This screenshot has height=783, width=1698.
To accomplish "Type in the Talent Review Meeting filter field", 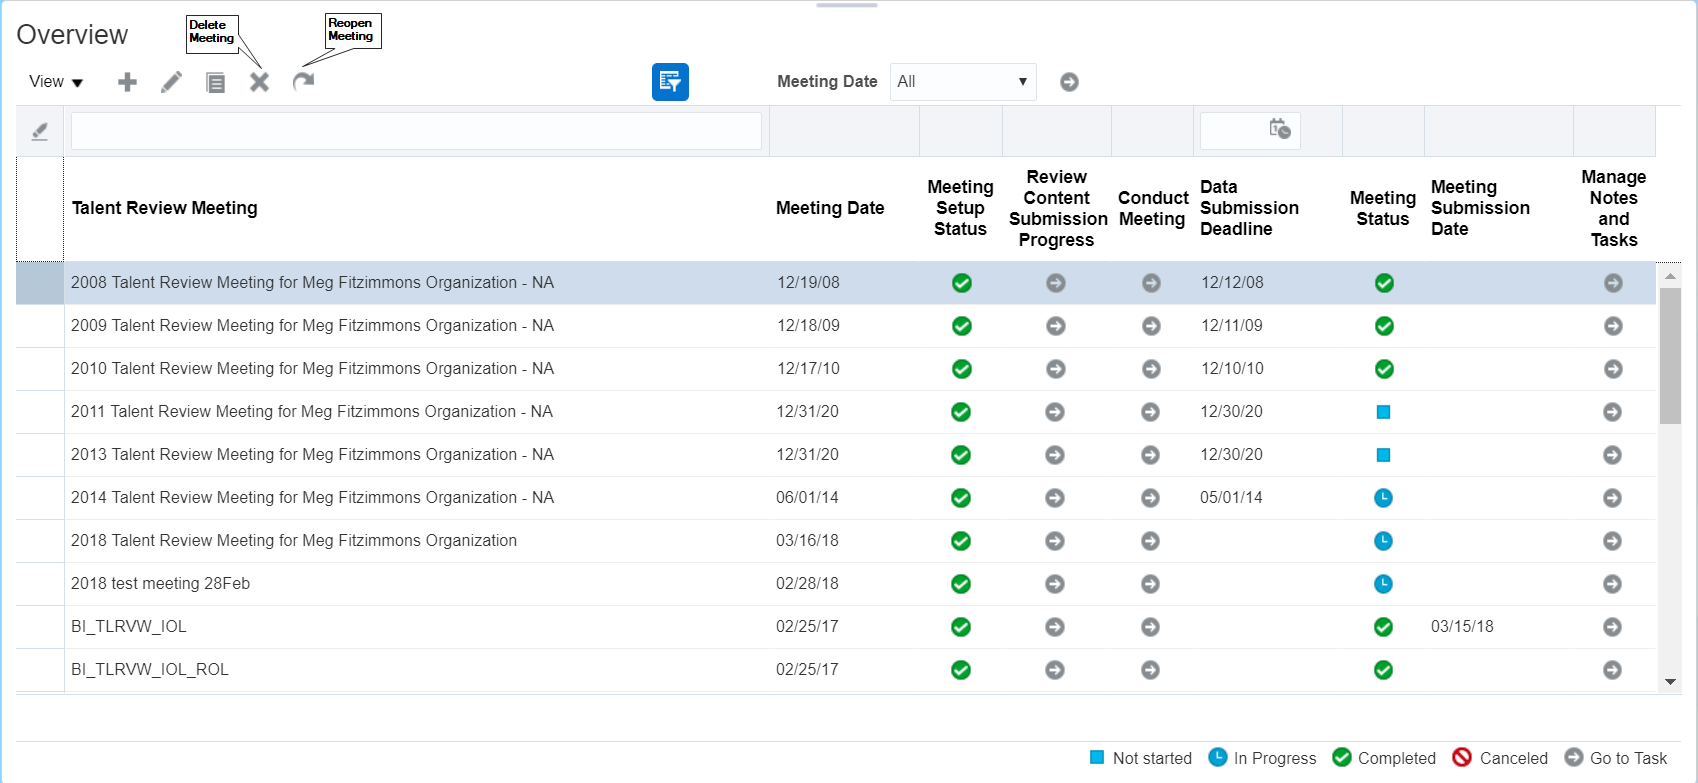I will click(416, 131).
